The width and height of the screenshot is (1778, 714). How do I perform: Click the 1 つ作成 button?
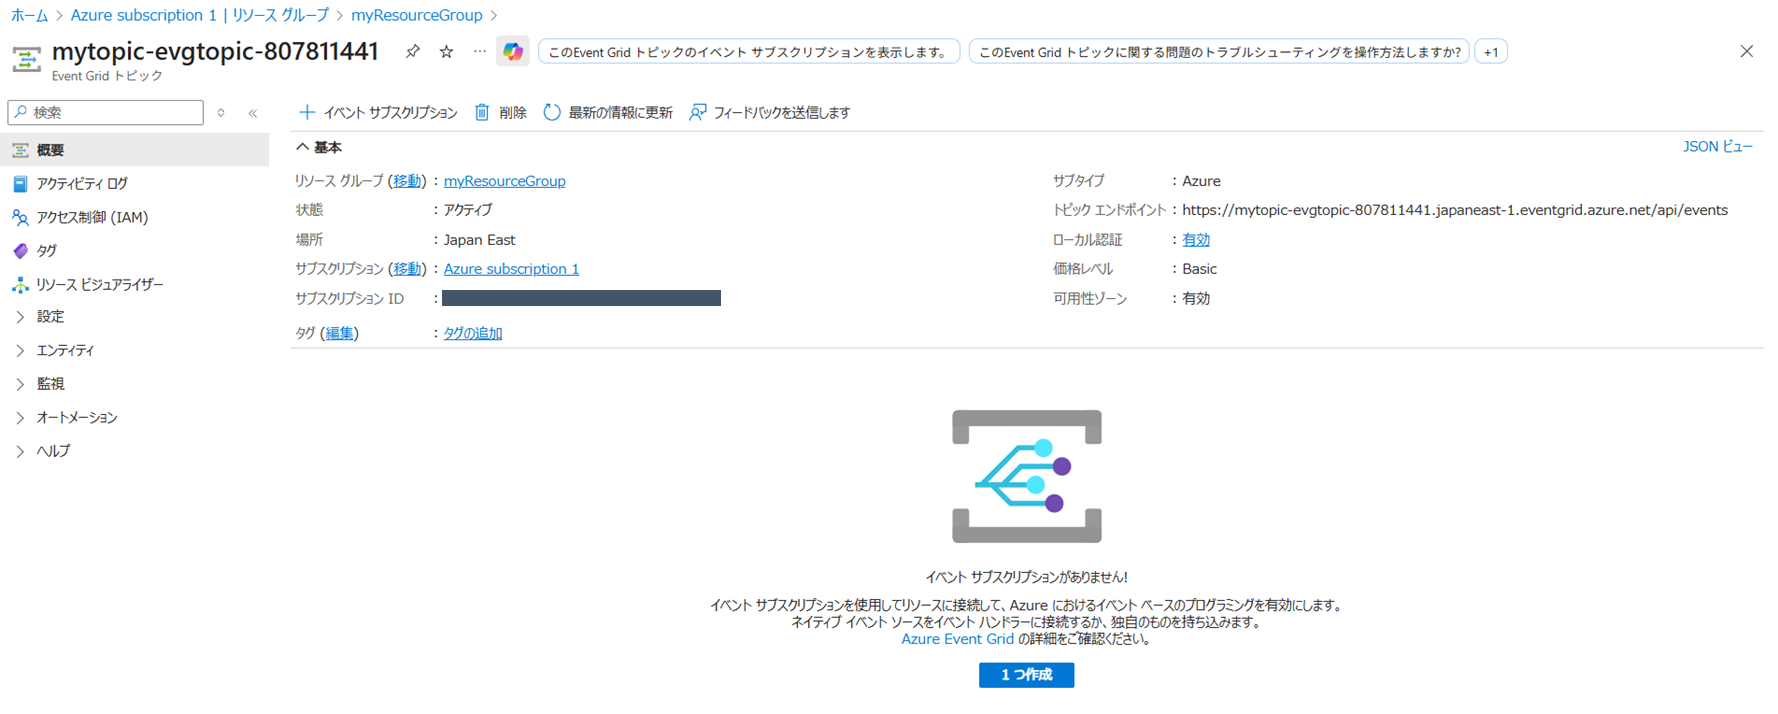click(1026, 675)
